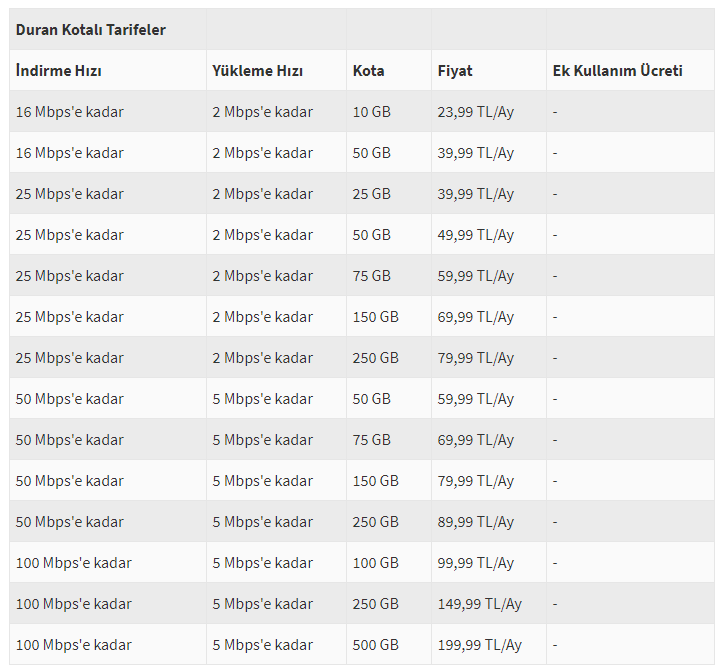Click the Duran Kotalı Tarifeler title
This screenshot has width=719, height=670.
pyautogui.click(x=90, y=30)
